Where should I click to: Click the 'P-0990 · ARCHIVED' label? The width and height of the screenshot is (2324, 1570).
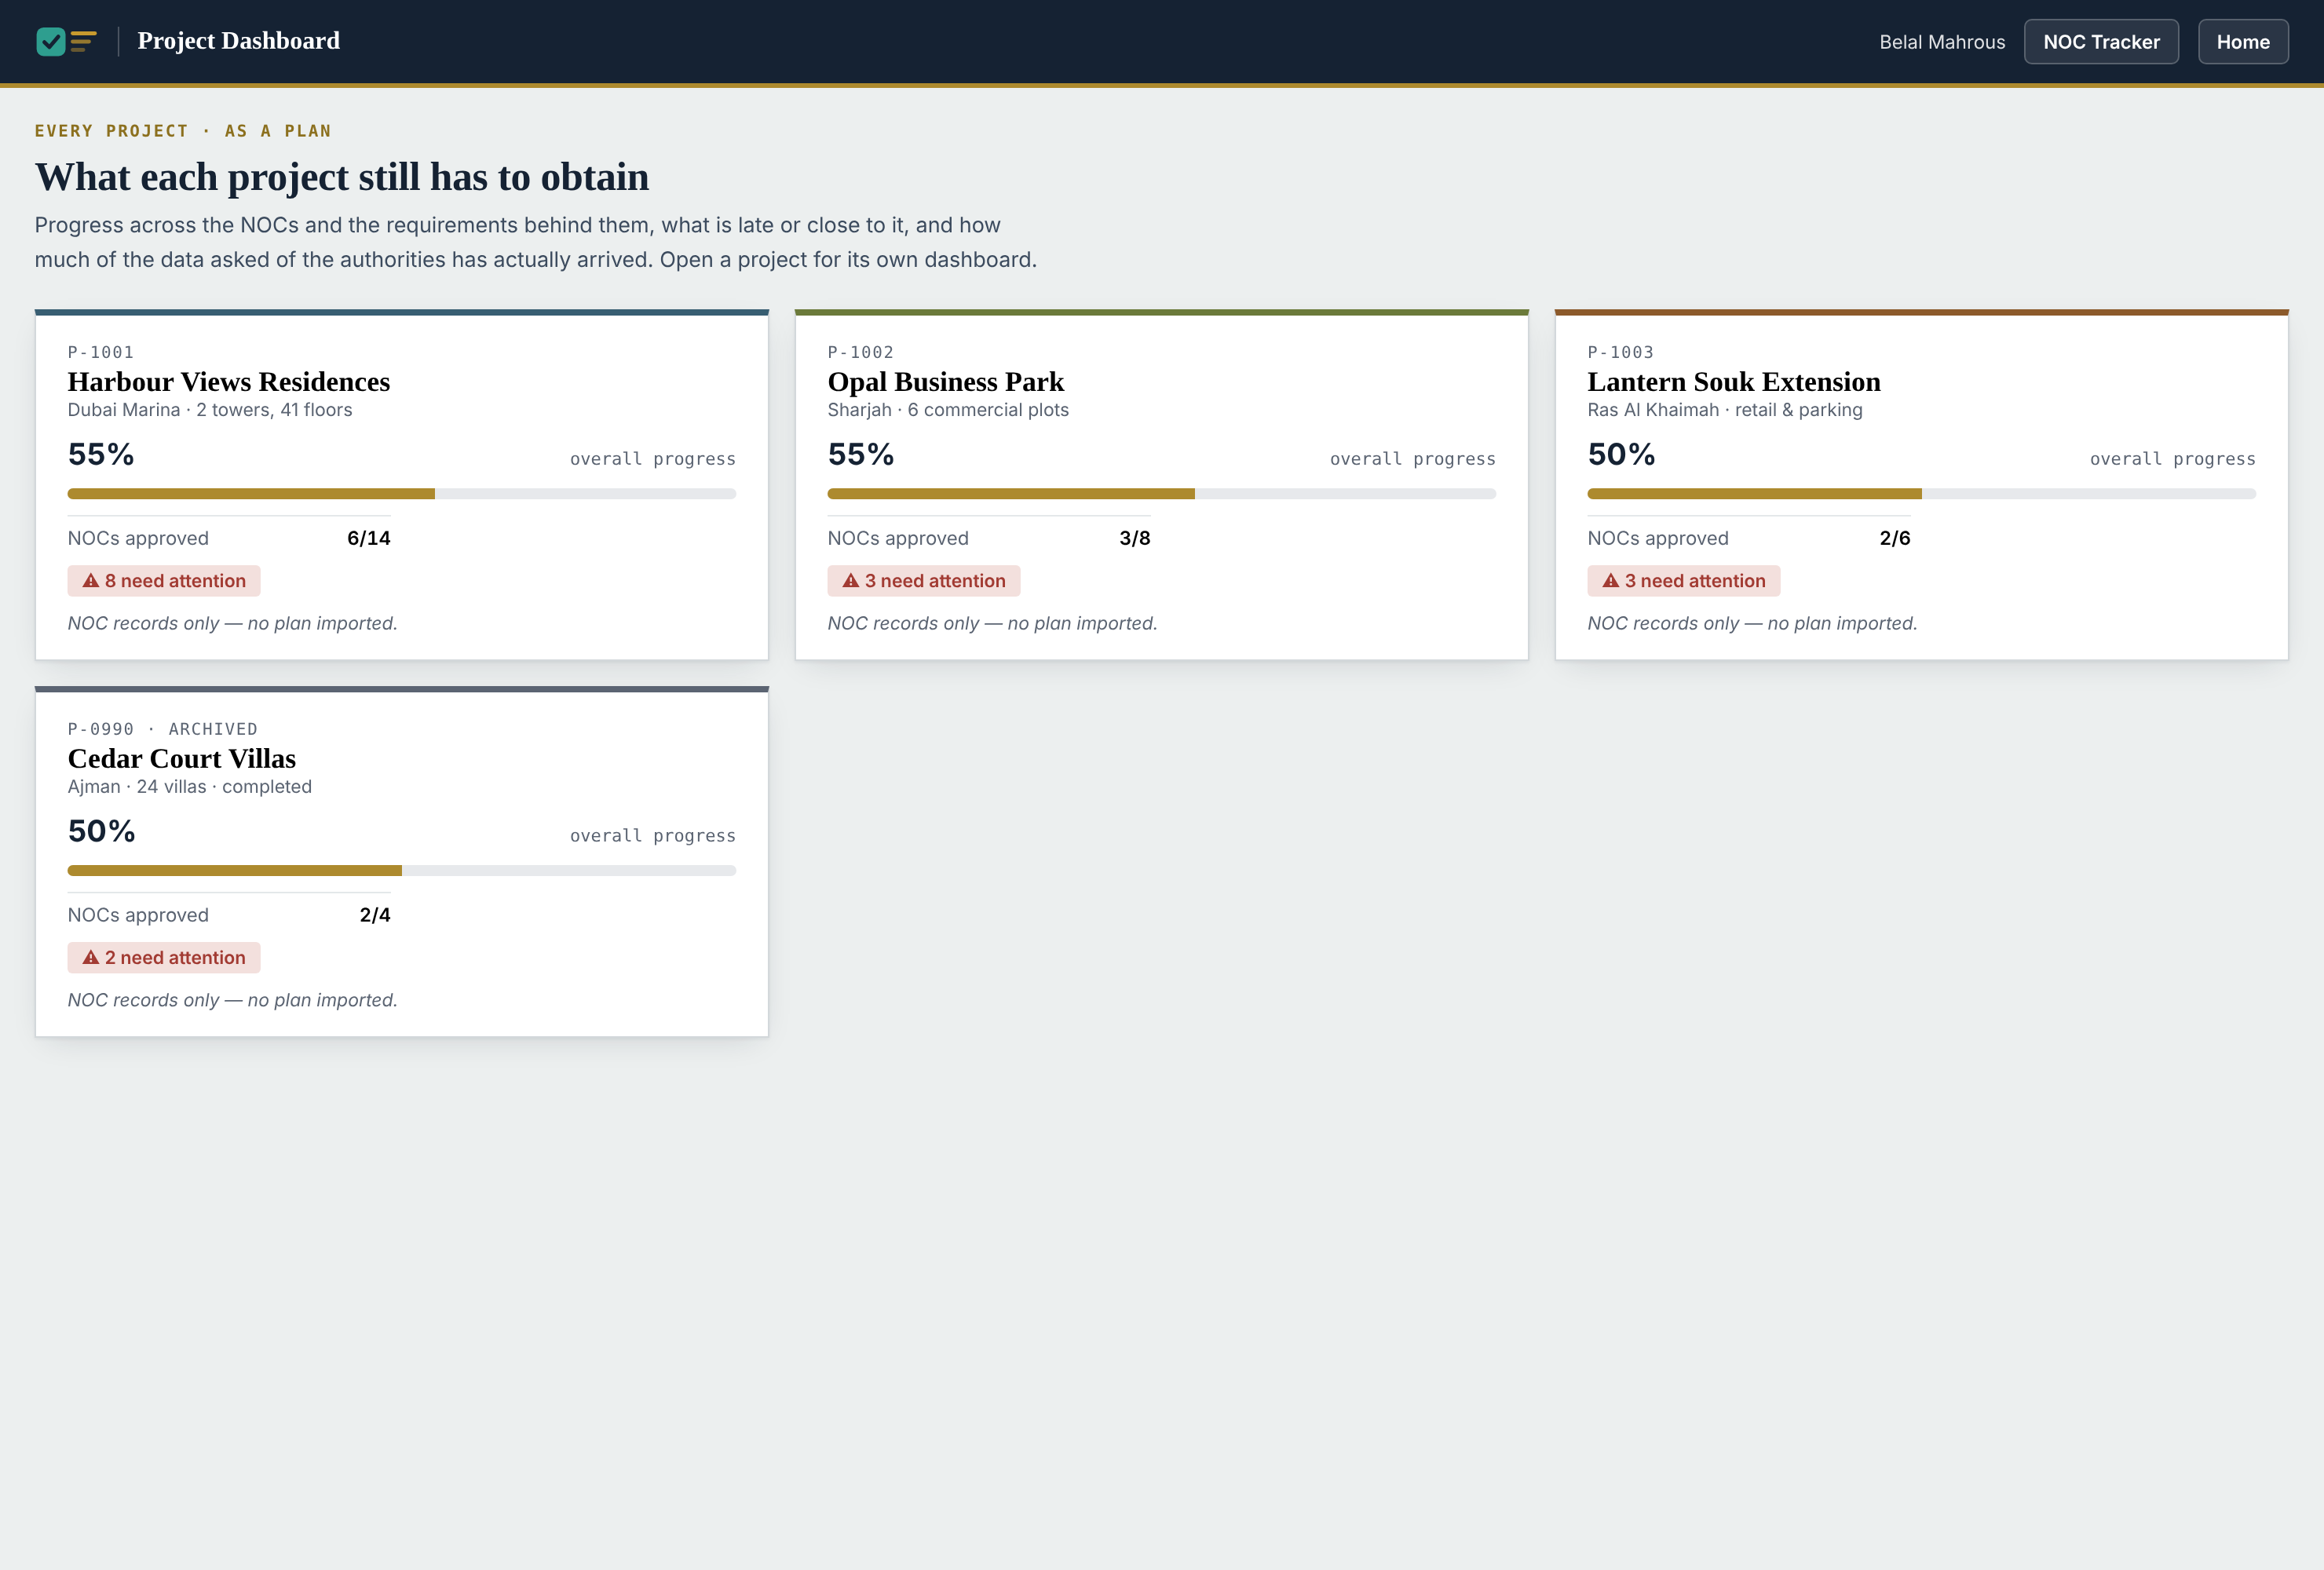pyautogui.click(x=163, y=729)
